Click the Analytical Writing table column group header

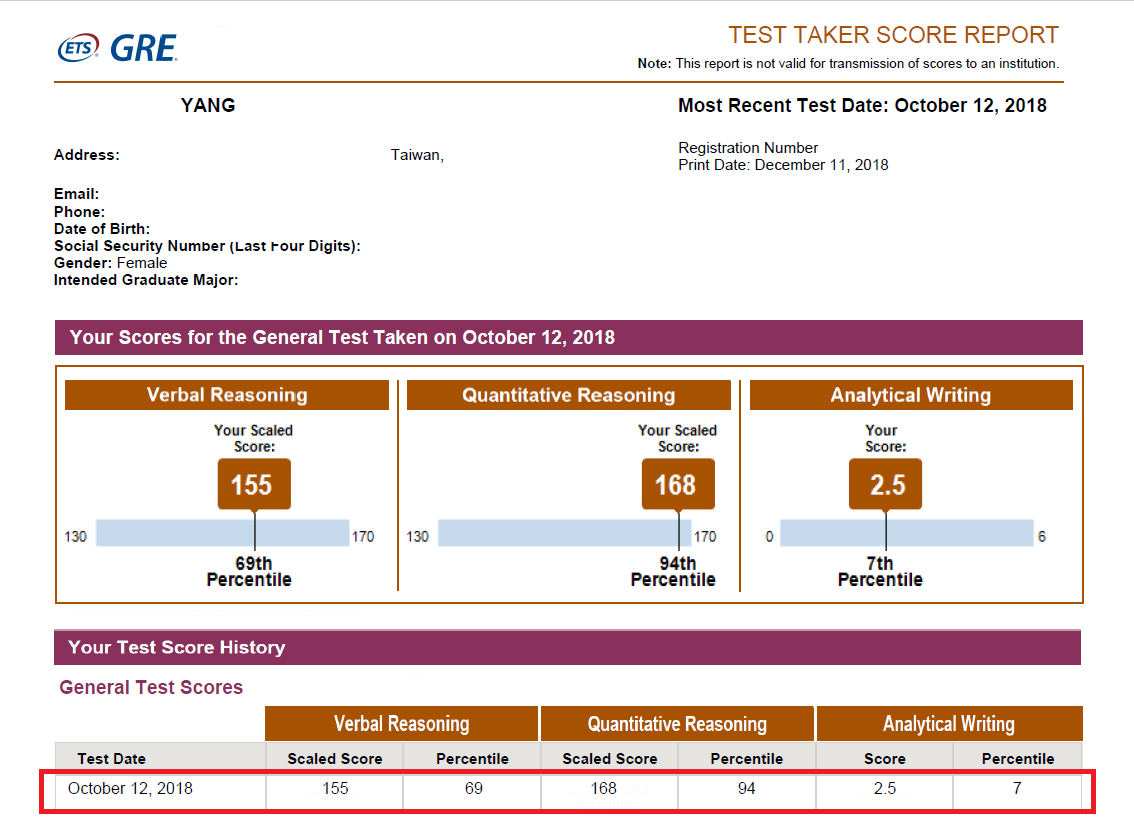(x=950, y=723)
